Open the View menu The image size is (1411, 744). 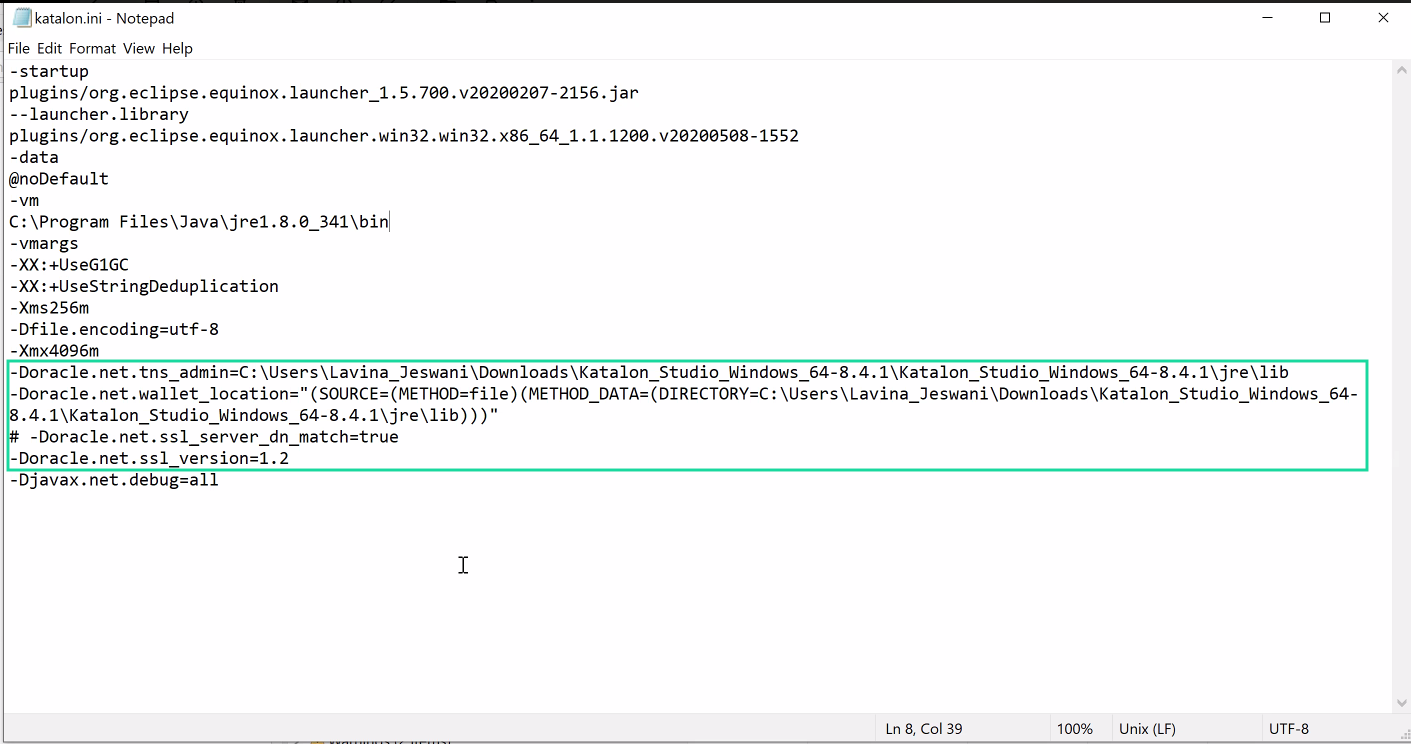139,48
